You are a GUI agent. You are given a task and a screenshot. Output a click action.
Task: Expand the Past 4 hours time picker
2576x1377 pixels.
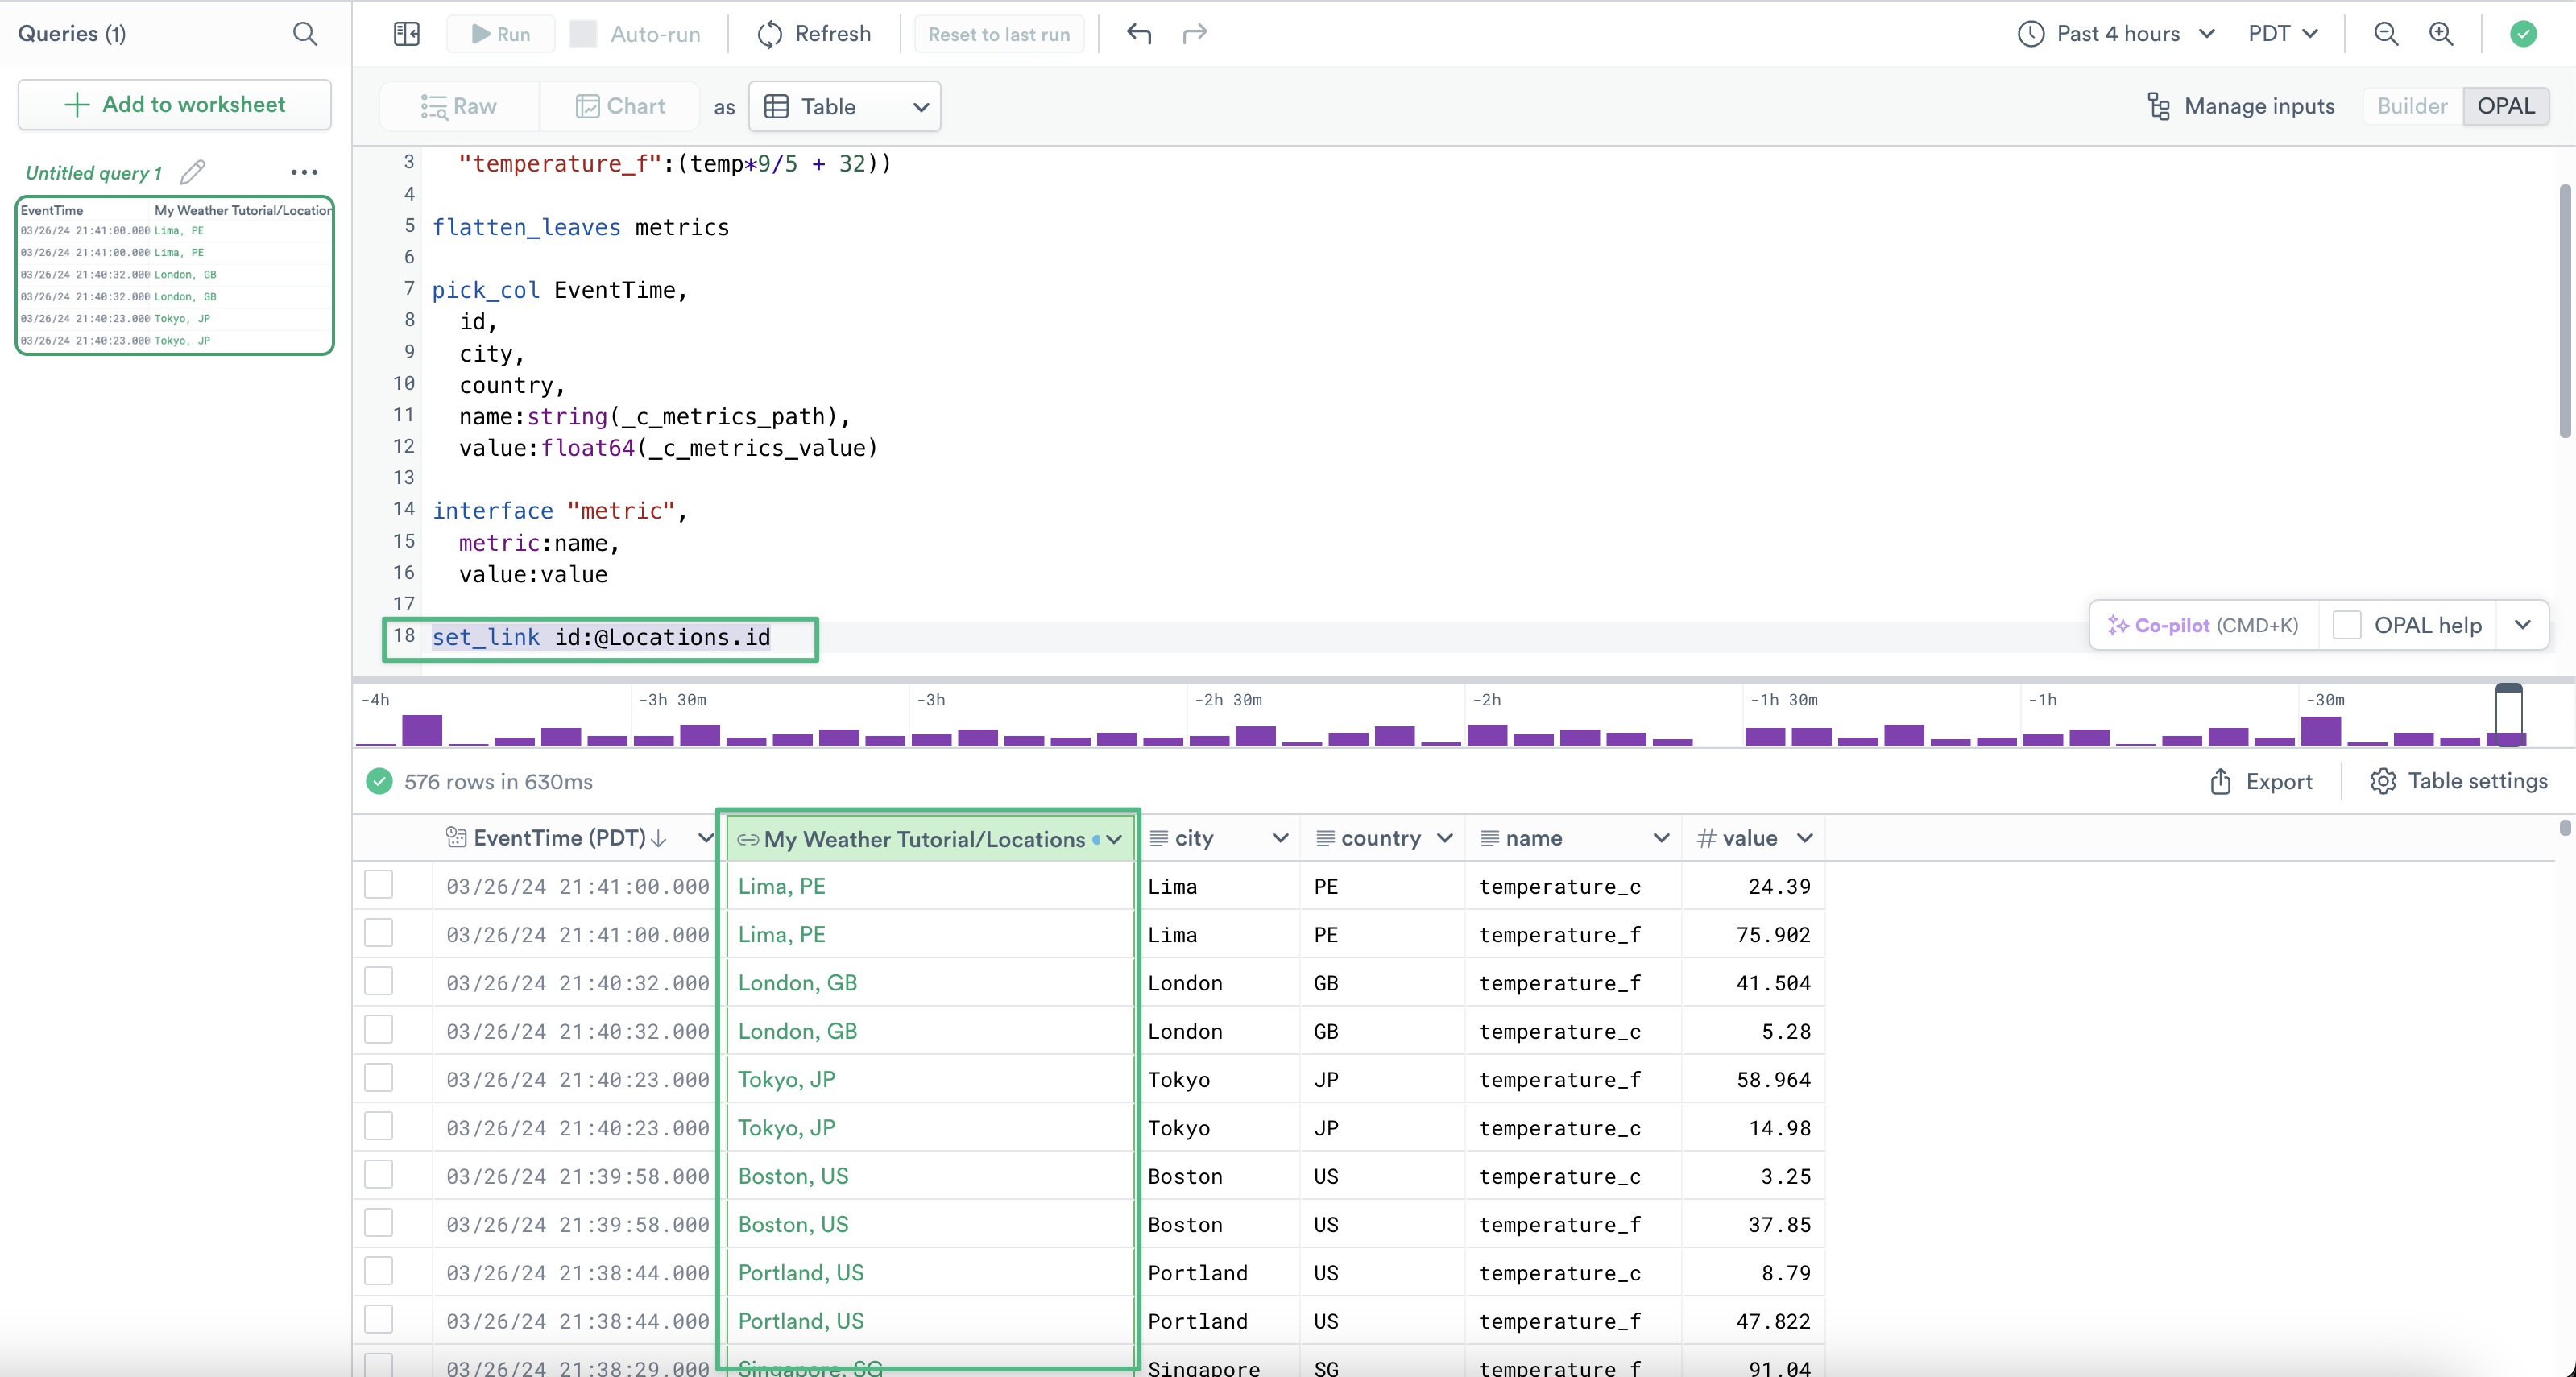point(2117,34)
